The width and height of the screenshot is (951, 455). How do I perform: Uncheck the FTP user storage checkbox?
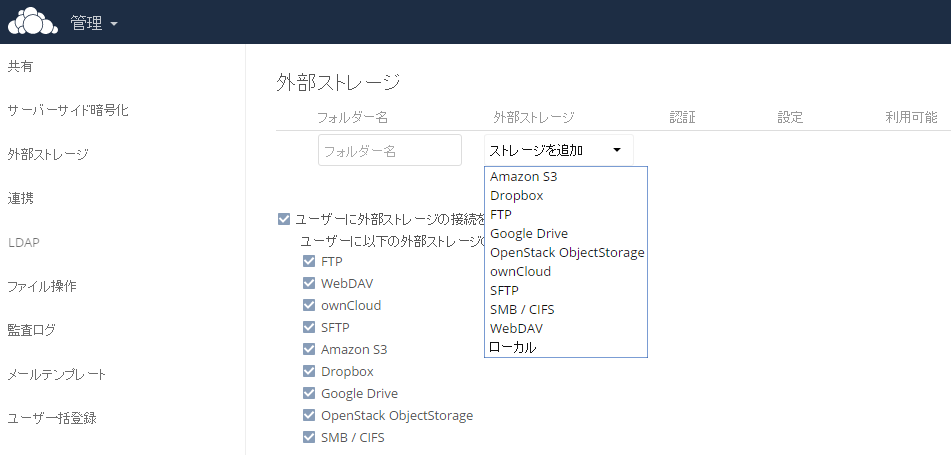pos(309,261)
